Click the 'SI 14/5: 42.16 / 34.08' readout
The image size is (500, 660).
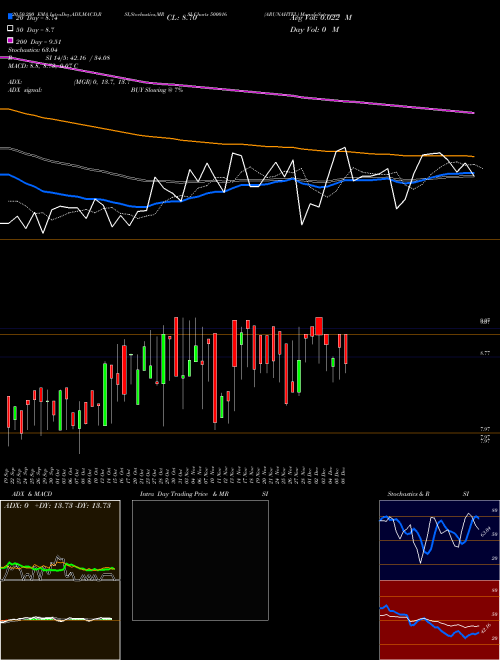78,58
